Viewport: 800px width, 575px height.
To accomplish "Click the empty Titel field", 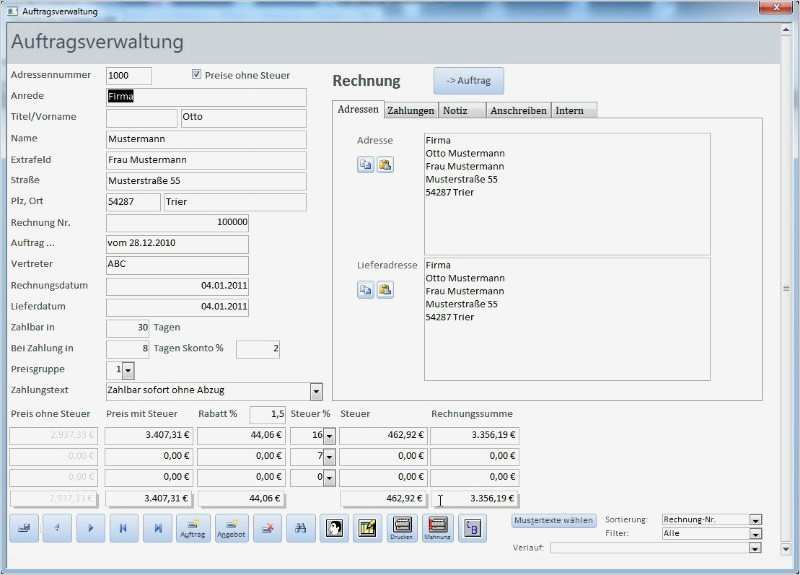I will tap(141, 117).
